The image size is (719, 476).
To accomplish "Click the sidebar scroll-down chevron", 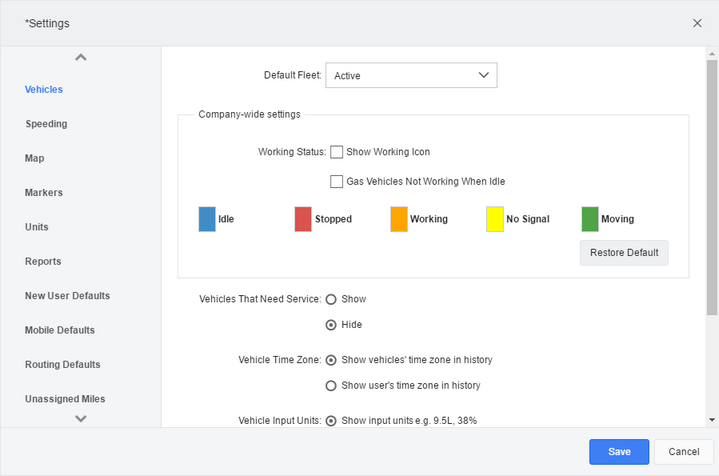I will pyautogui.click(x=81, y=418).
